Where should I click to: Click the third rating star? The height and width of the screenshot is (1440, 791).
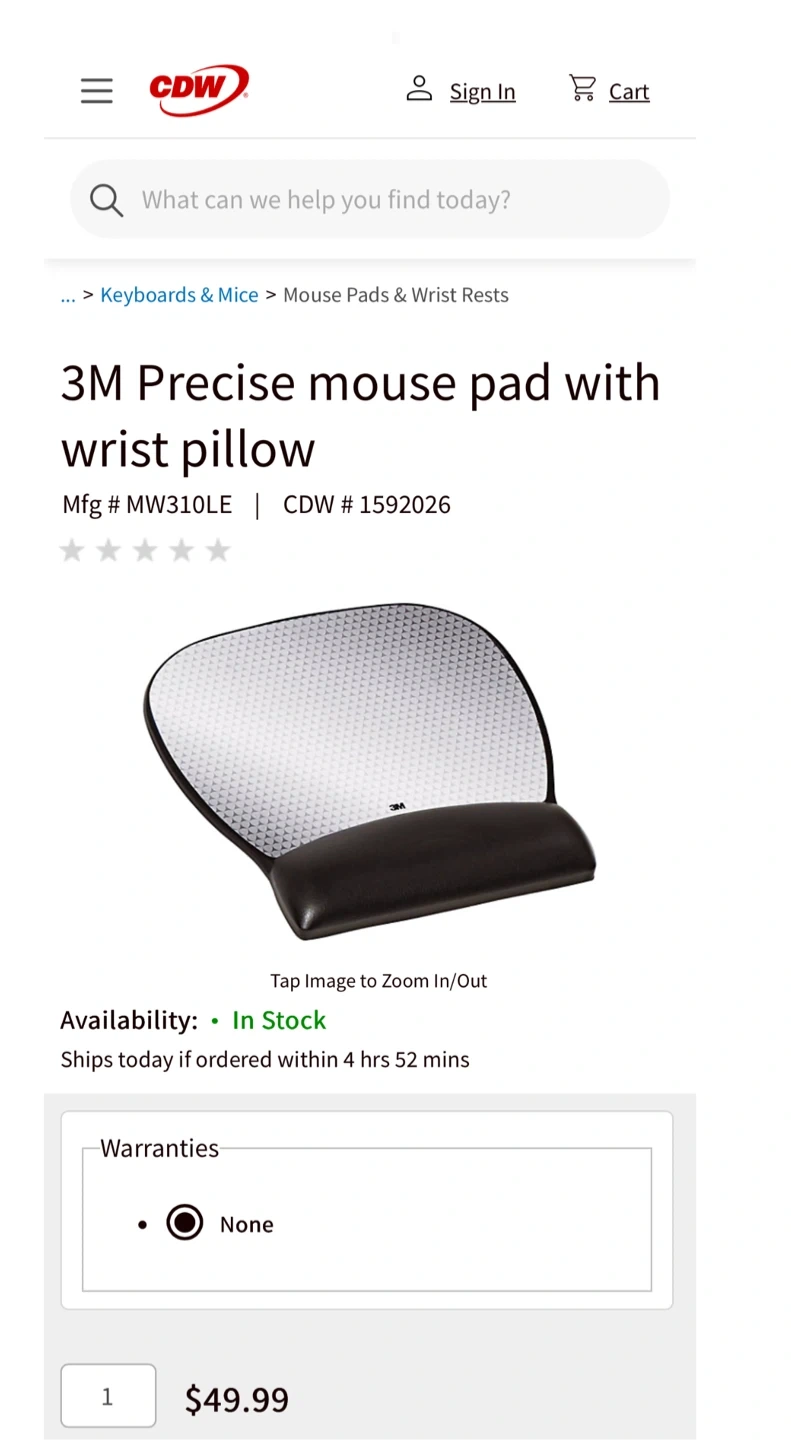[145, 550]
